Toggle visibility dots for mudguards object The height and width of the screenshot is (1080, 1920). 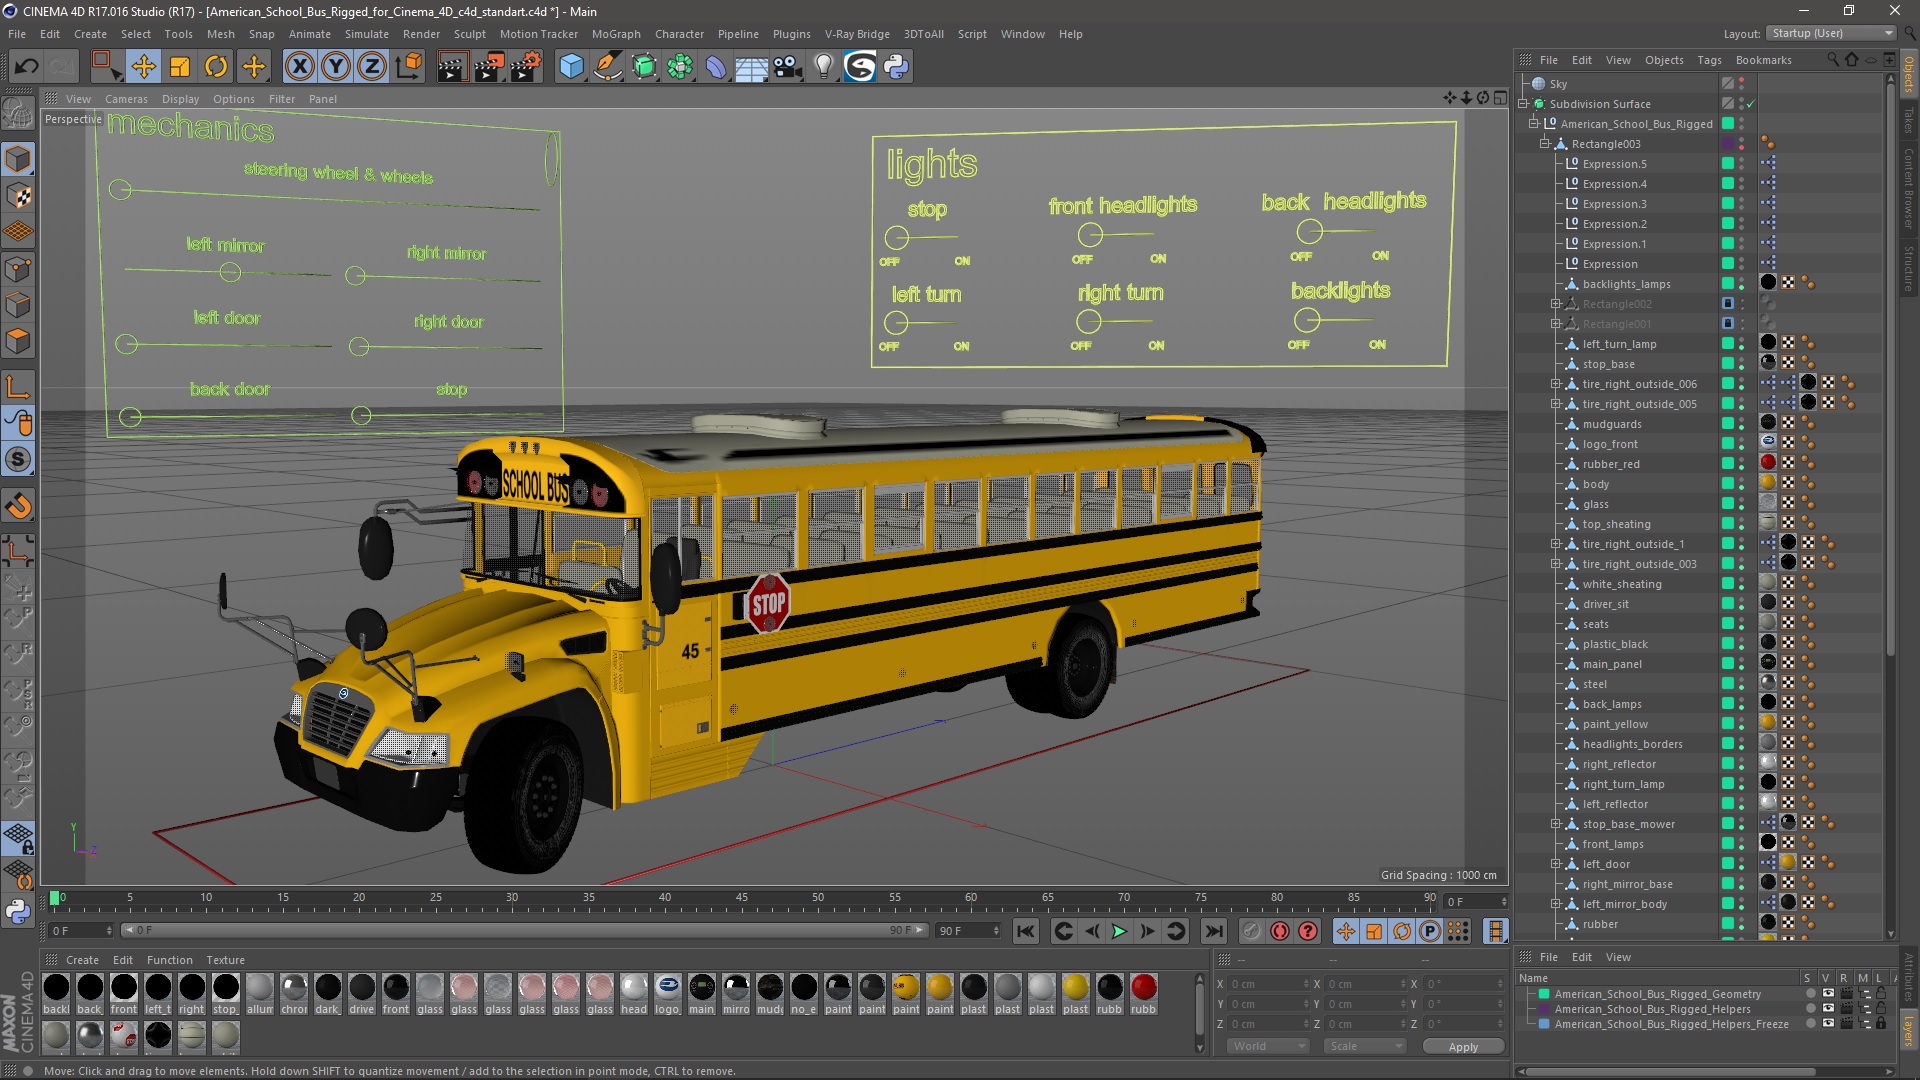pos(1741,424)
